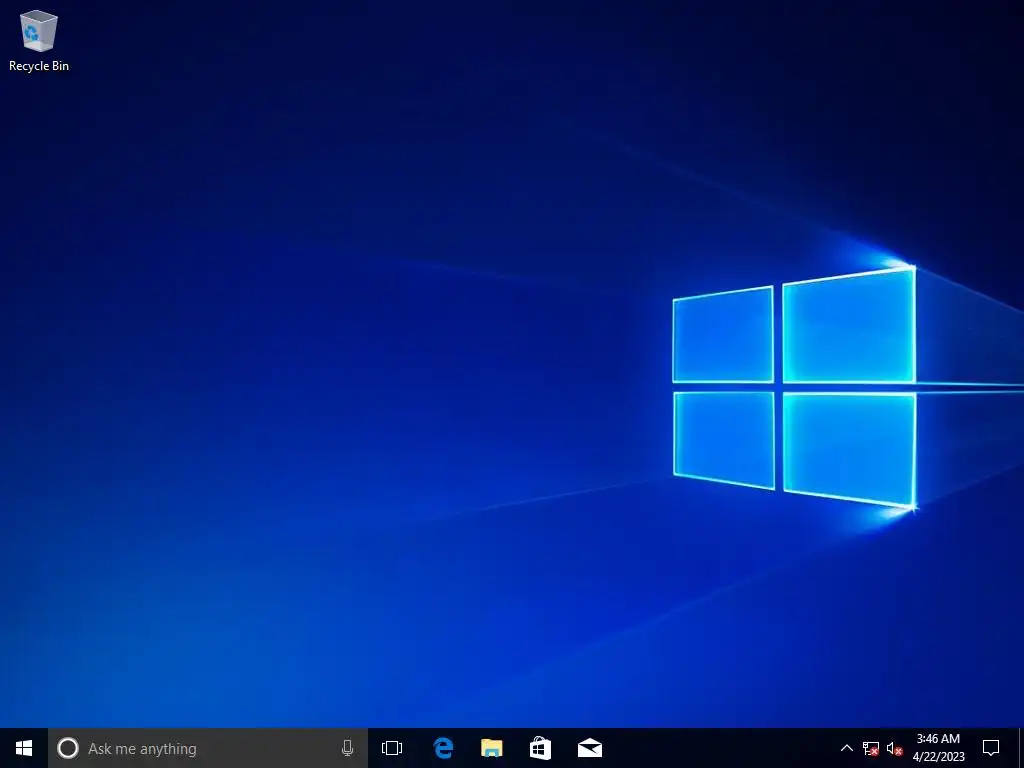1024x768 pixels.
Task: Open the Action Center notifications icon
Action: (x=991, y=748)
